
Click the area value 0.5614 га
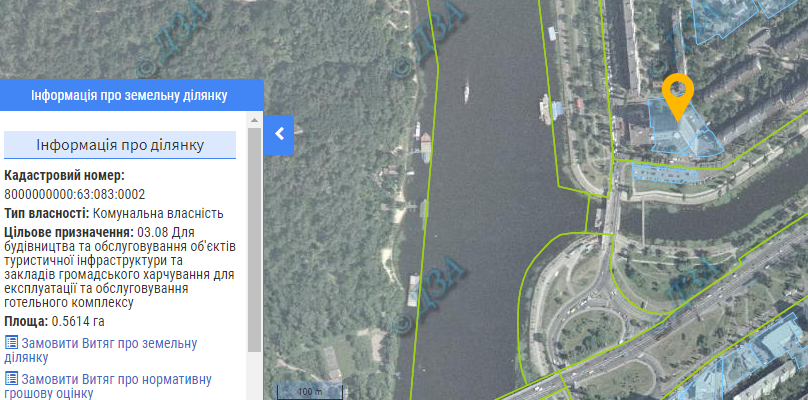pyautogui.click(x=78, y=322)
